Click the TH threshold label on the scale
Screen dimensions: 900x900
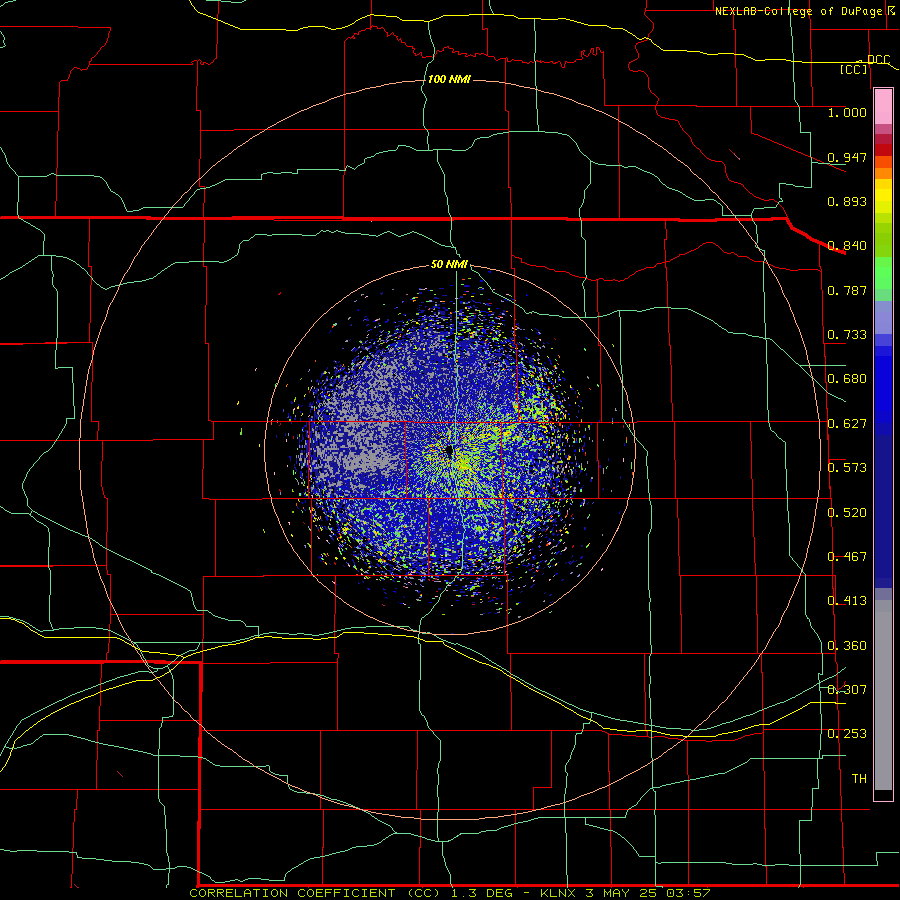click(859, 779)
